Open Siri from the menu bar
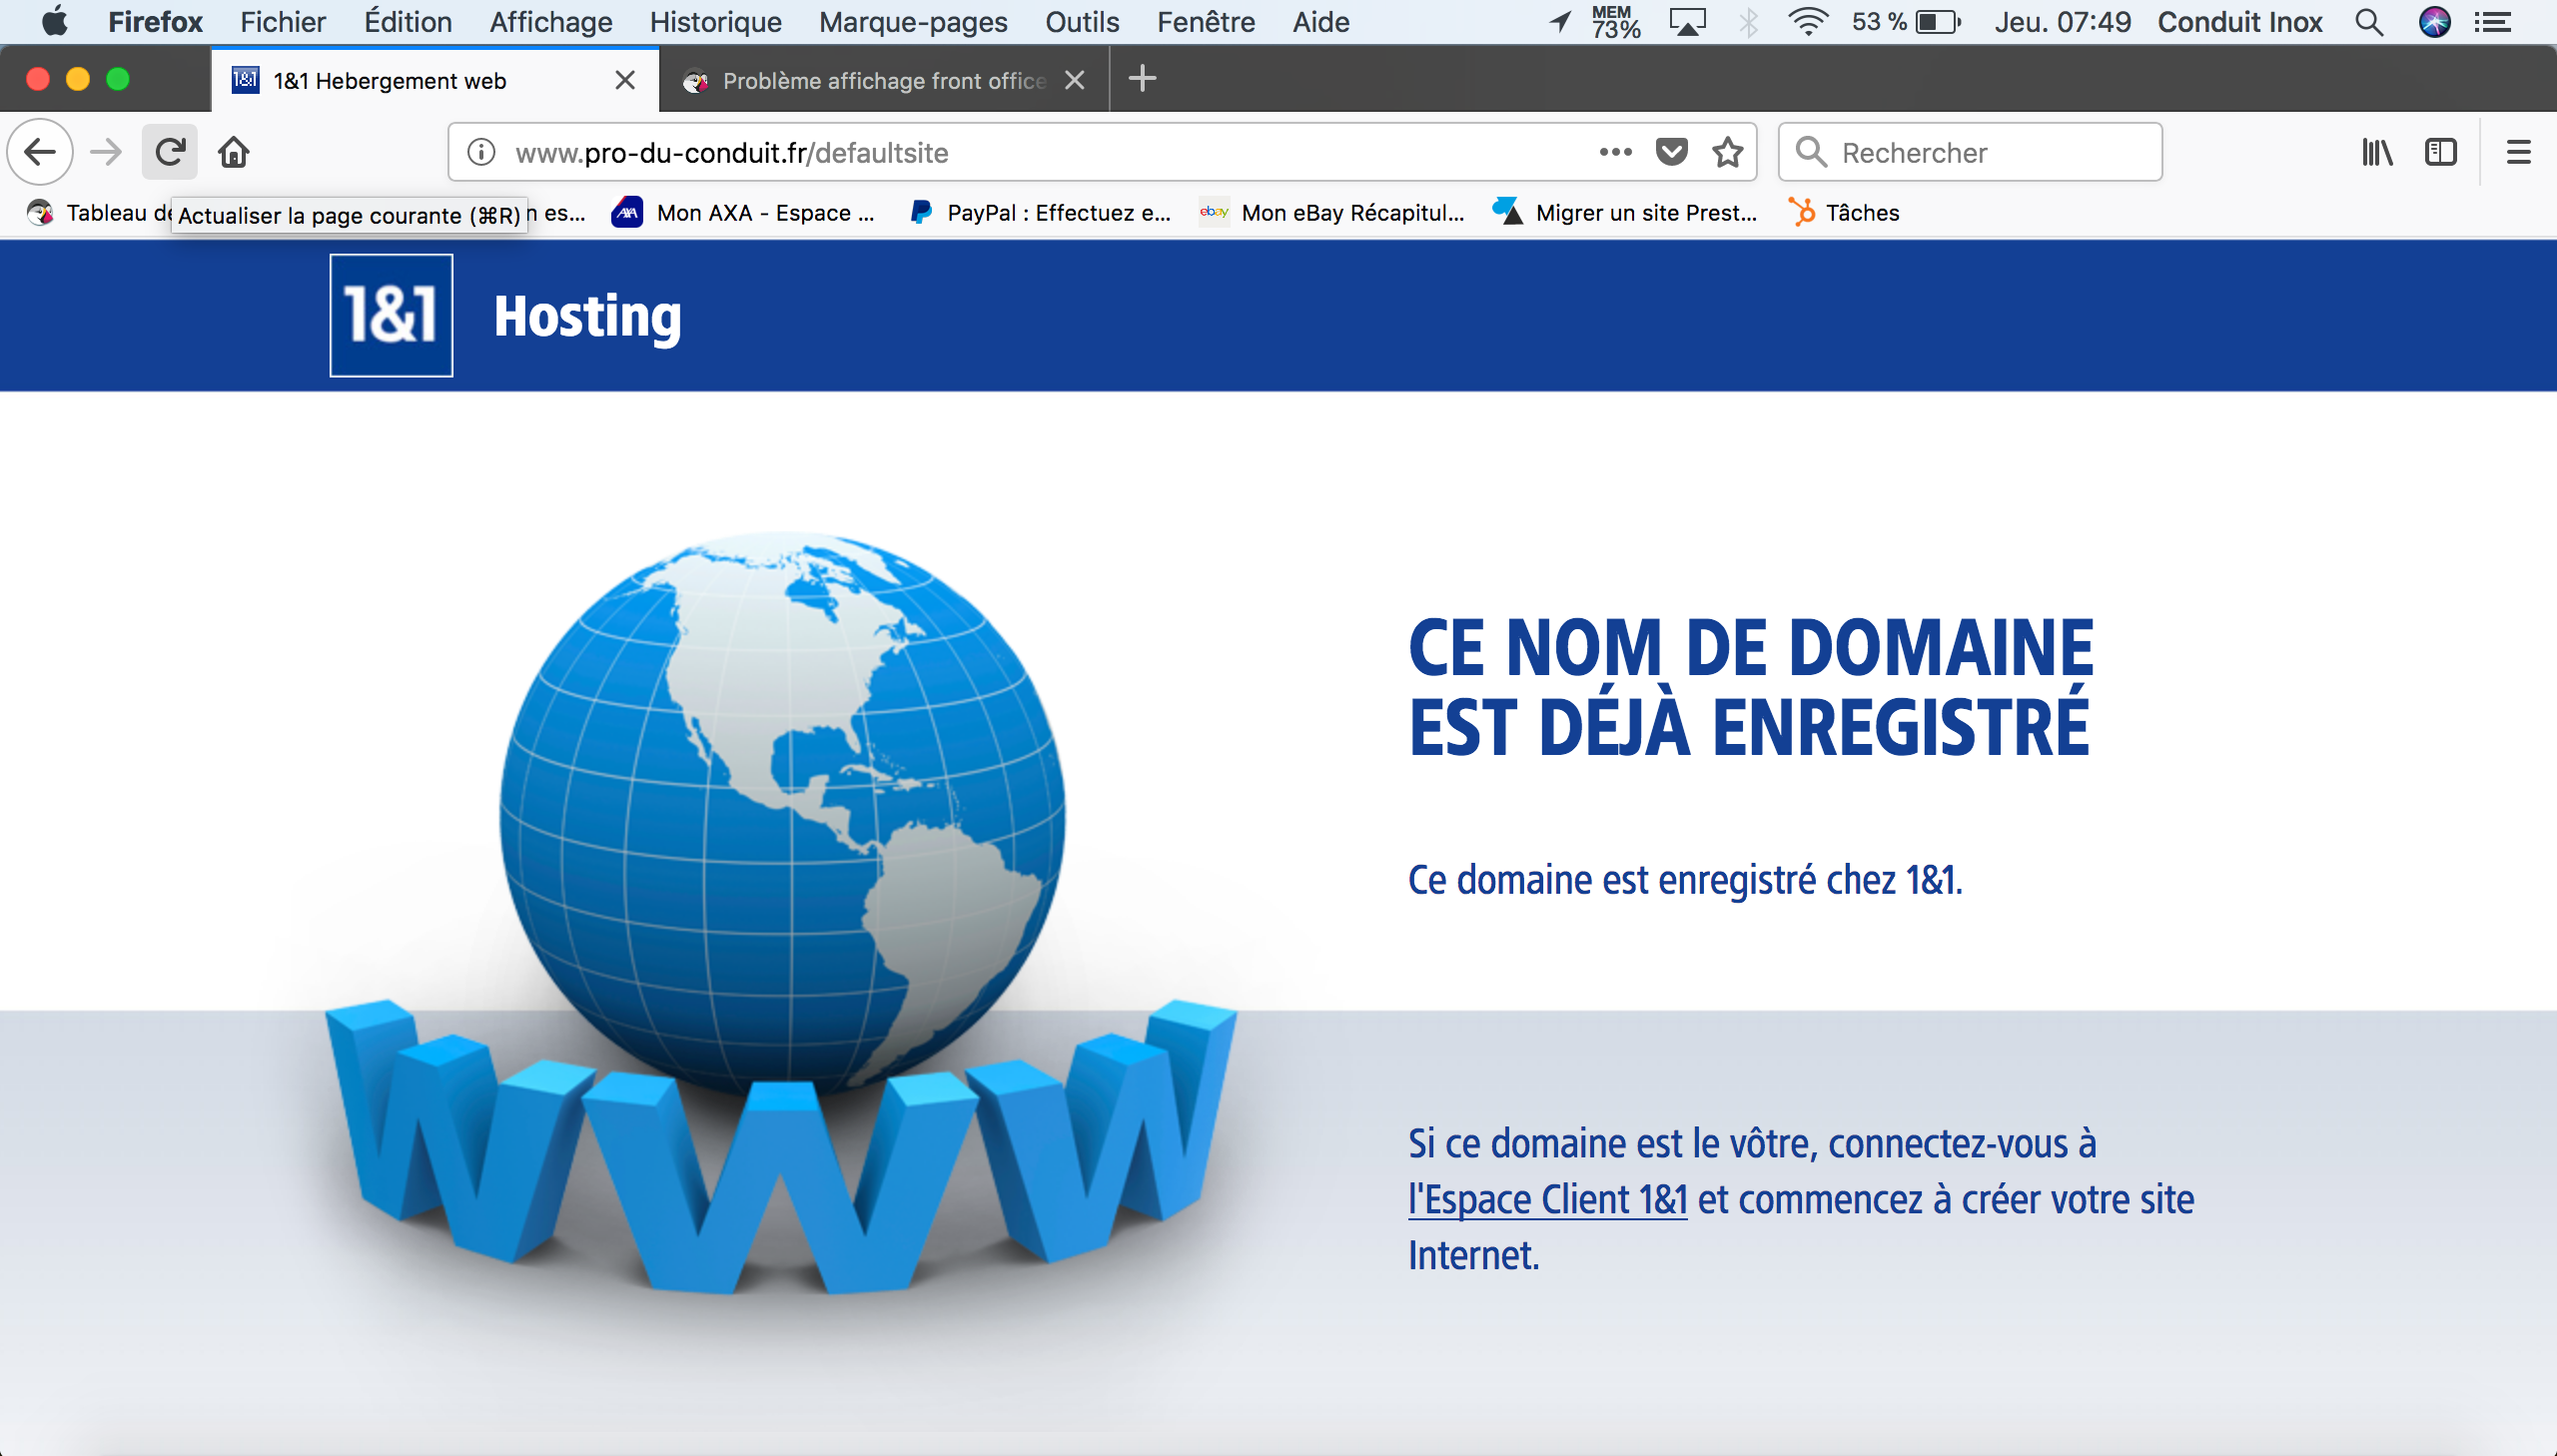 [2435, 21]
